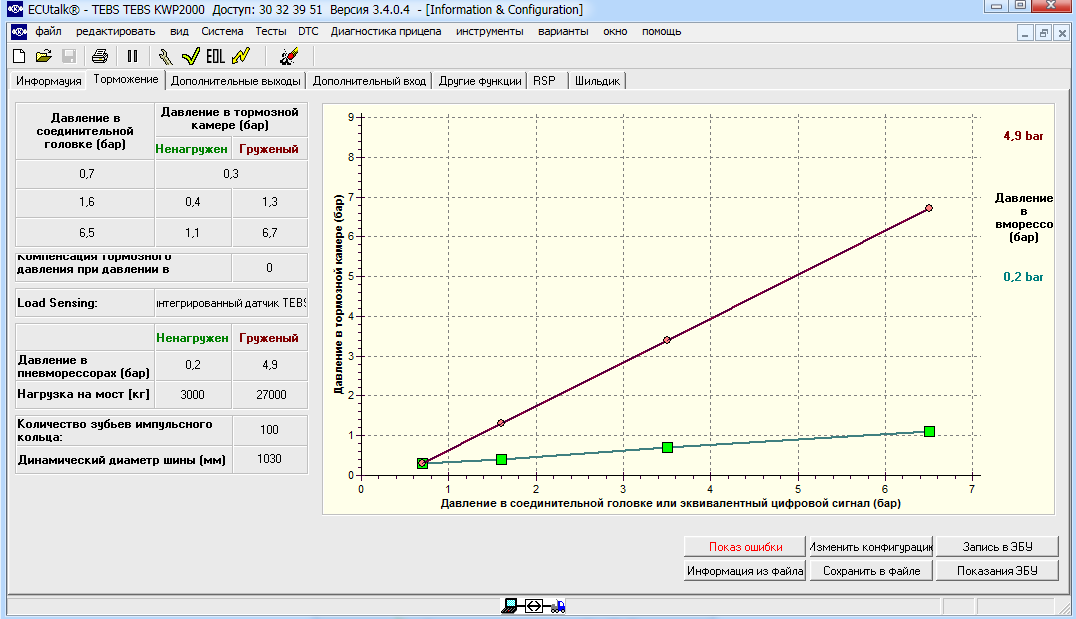Open the RSP tab
1076x619 pixels.
[x=544, y=81]
